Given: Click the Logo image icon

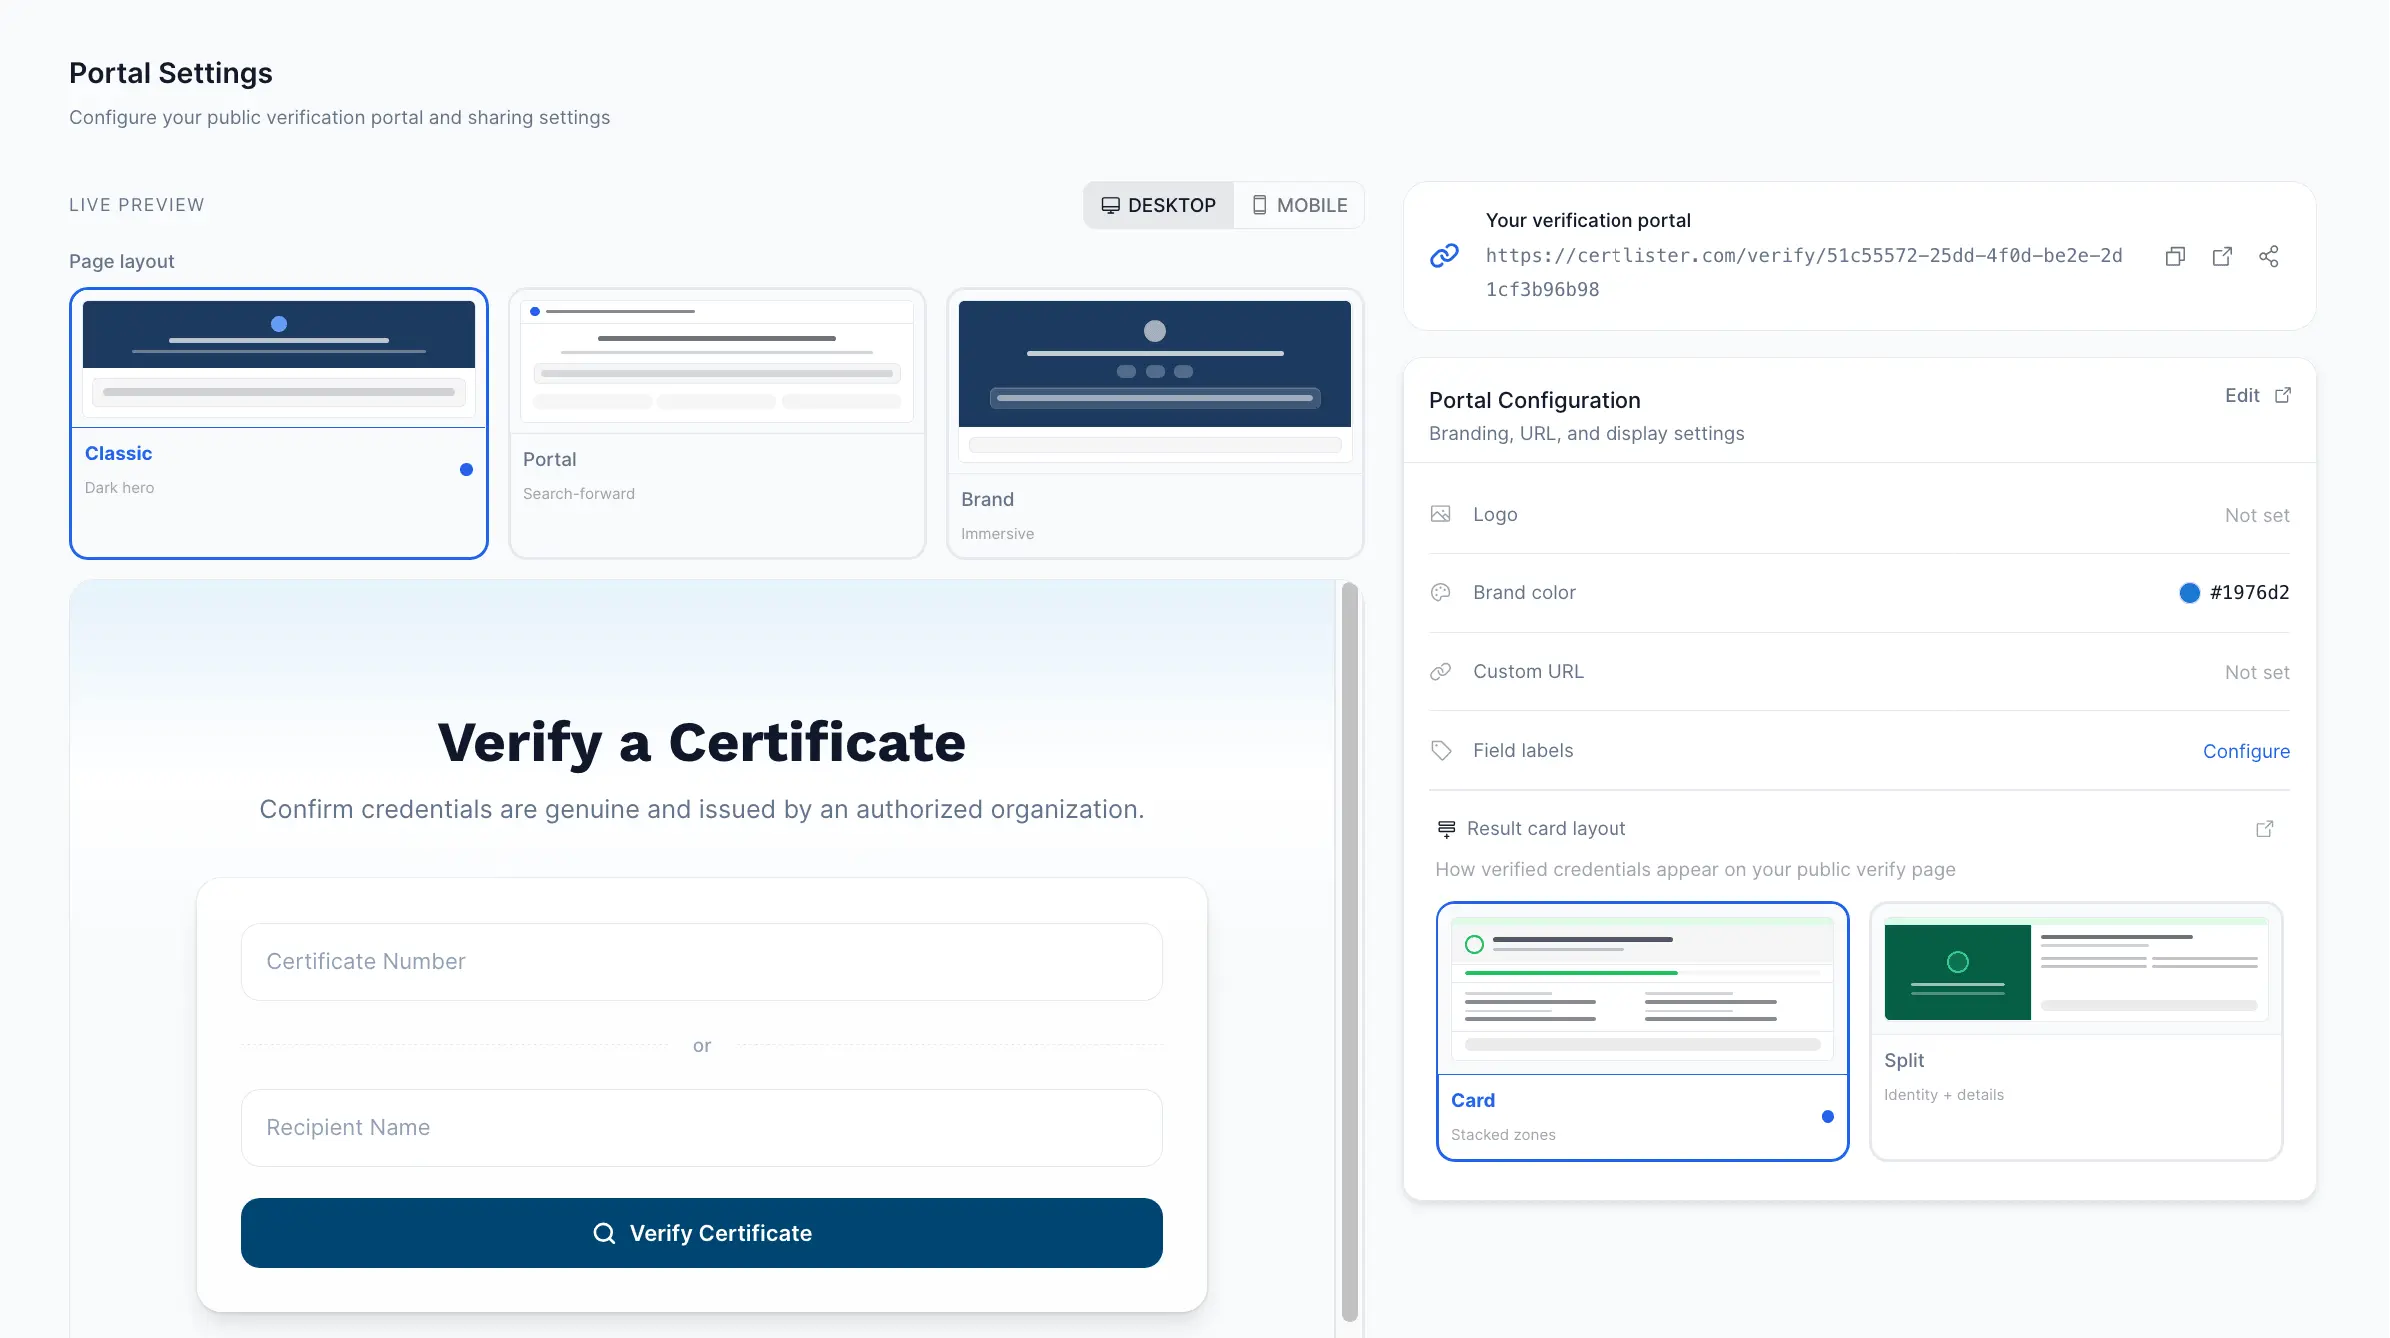Looking at the screenshot, I should 1441,513.
